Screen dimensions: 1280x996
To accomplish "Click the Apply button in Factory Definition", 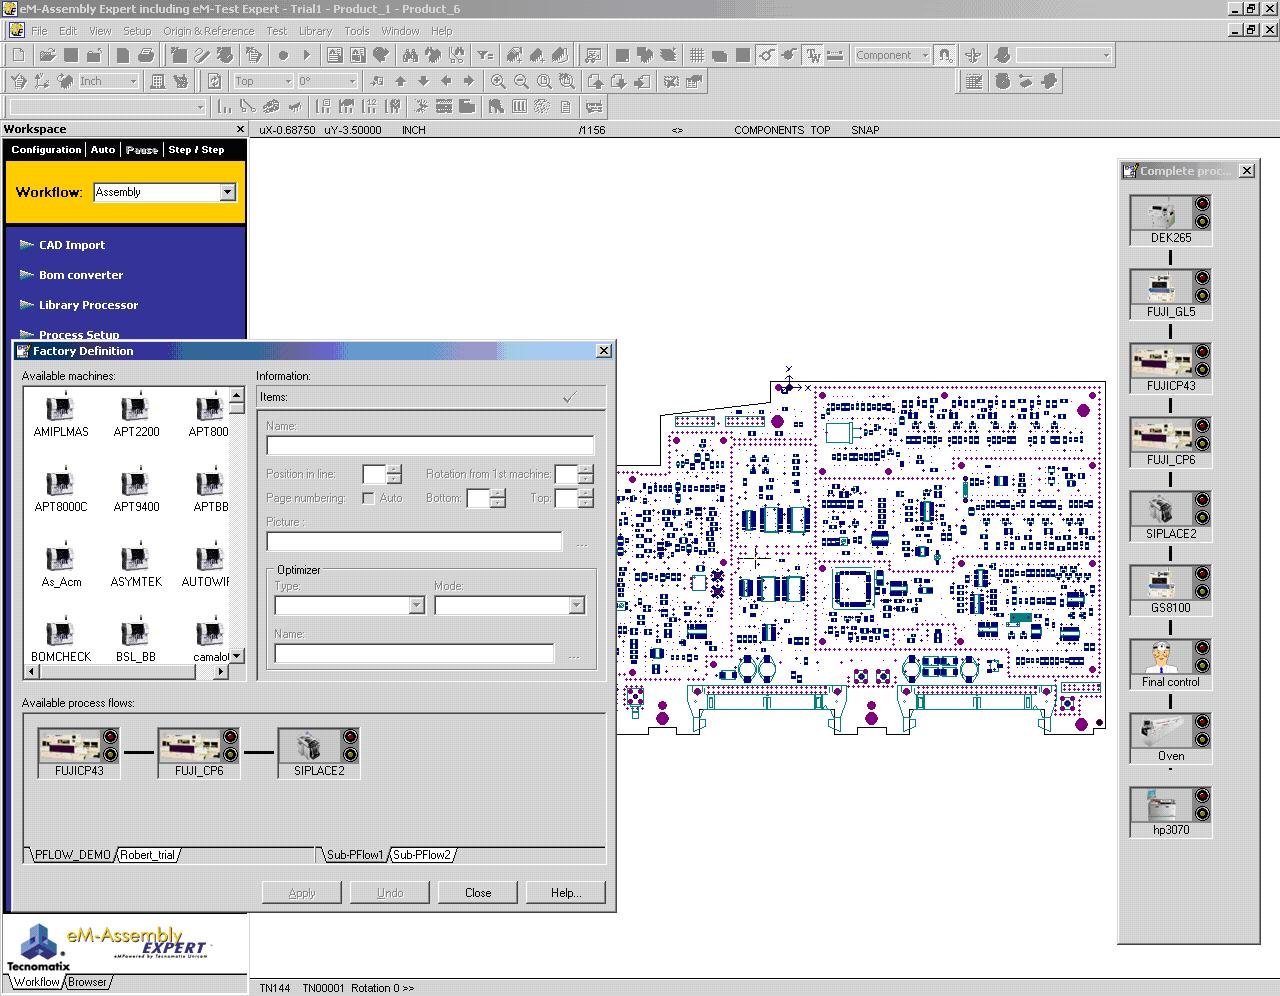I will coord(301,892).
